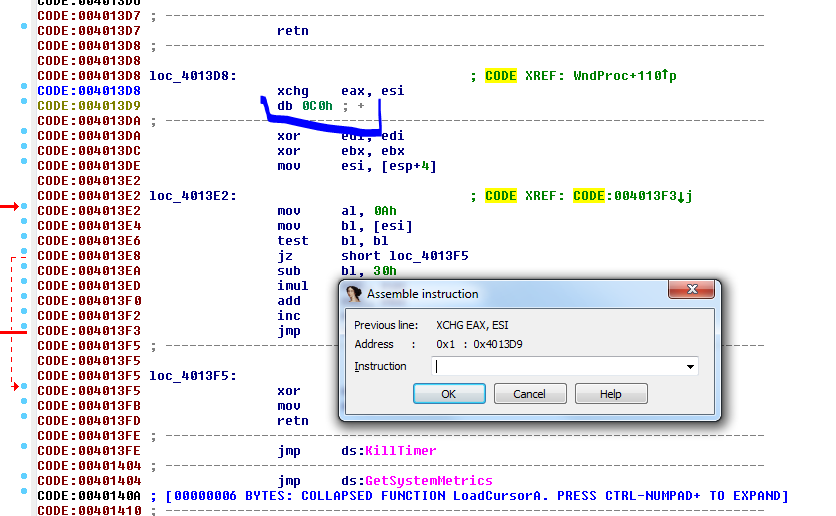Follow the GetSystemMetrics import reference
Screen dimensions: 836x516
[x=429, y=481]
